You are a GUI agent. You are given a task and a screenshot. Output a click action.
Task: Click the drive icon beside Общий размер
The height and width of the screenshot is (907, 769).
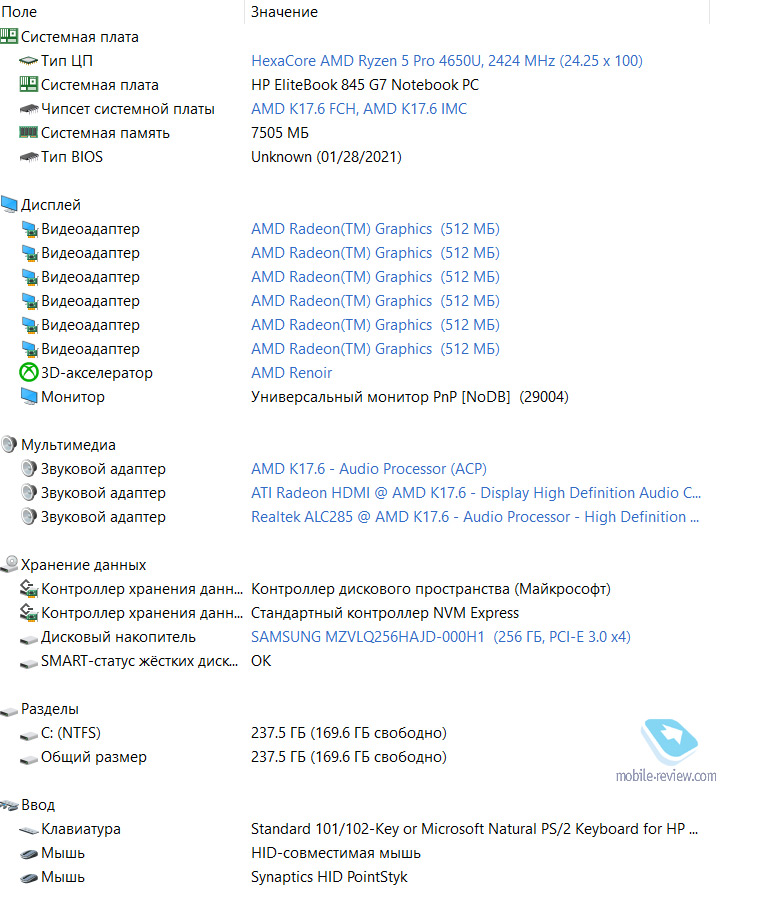pos(29,759)
